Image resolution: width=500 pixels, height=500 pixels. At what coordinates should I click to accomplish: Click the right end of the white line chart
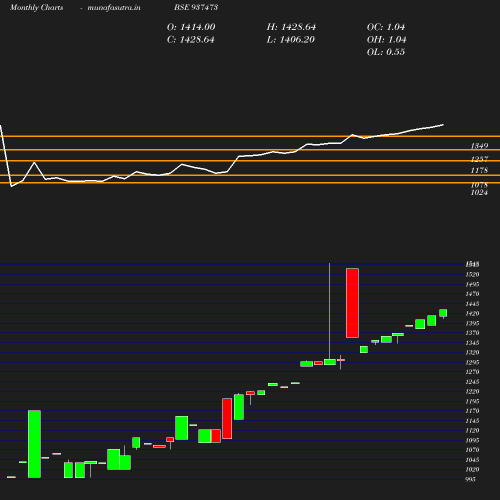tap(443, 125)
